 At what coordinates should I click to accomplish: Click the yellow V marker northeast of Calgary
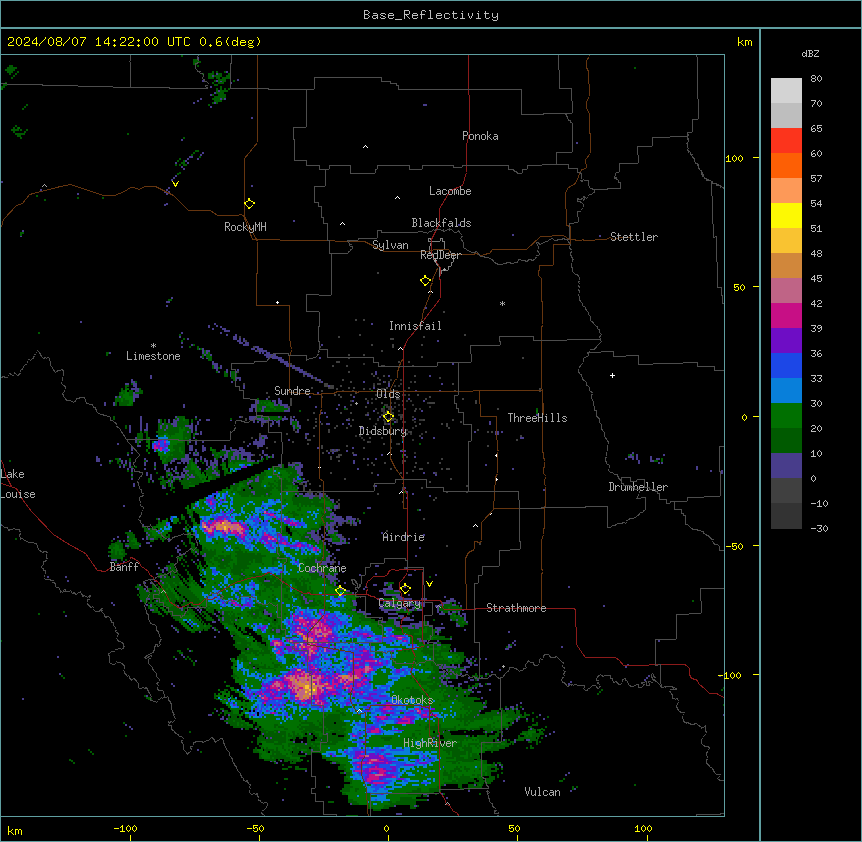pyautogui.click(x=429, y=584)
